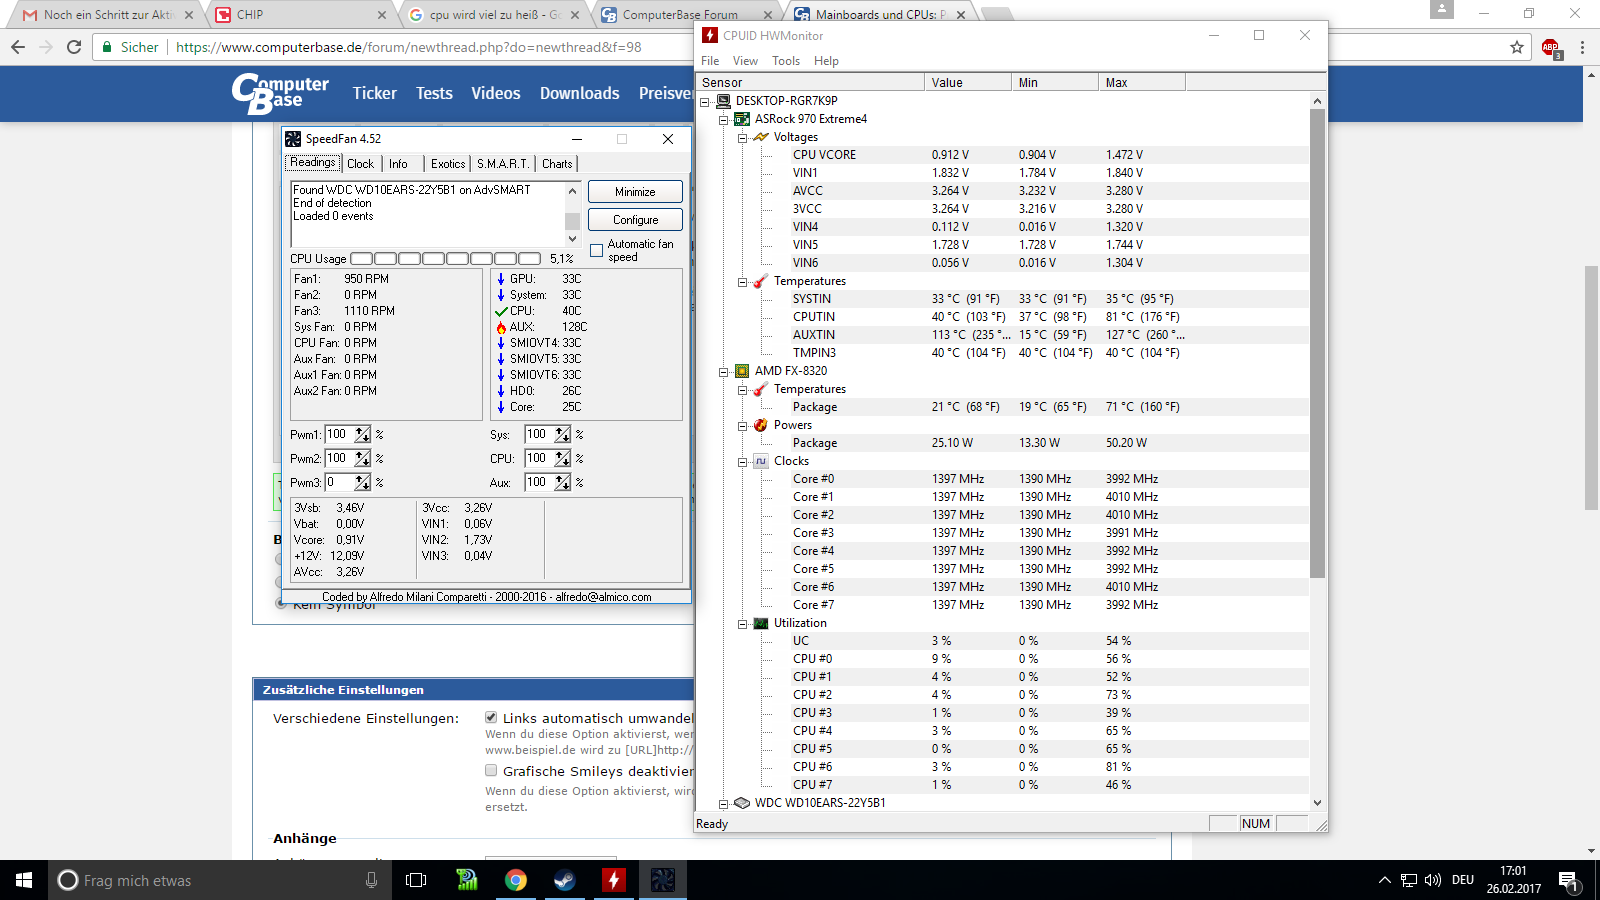Click the blue down arrow beside GPU in SpeedFan
The width and height of the screenshot is (1600, 900).
[501, 279]
